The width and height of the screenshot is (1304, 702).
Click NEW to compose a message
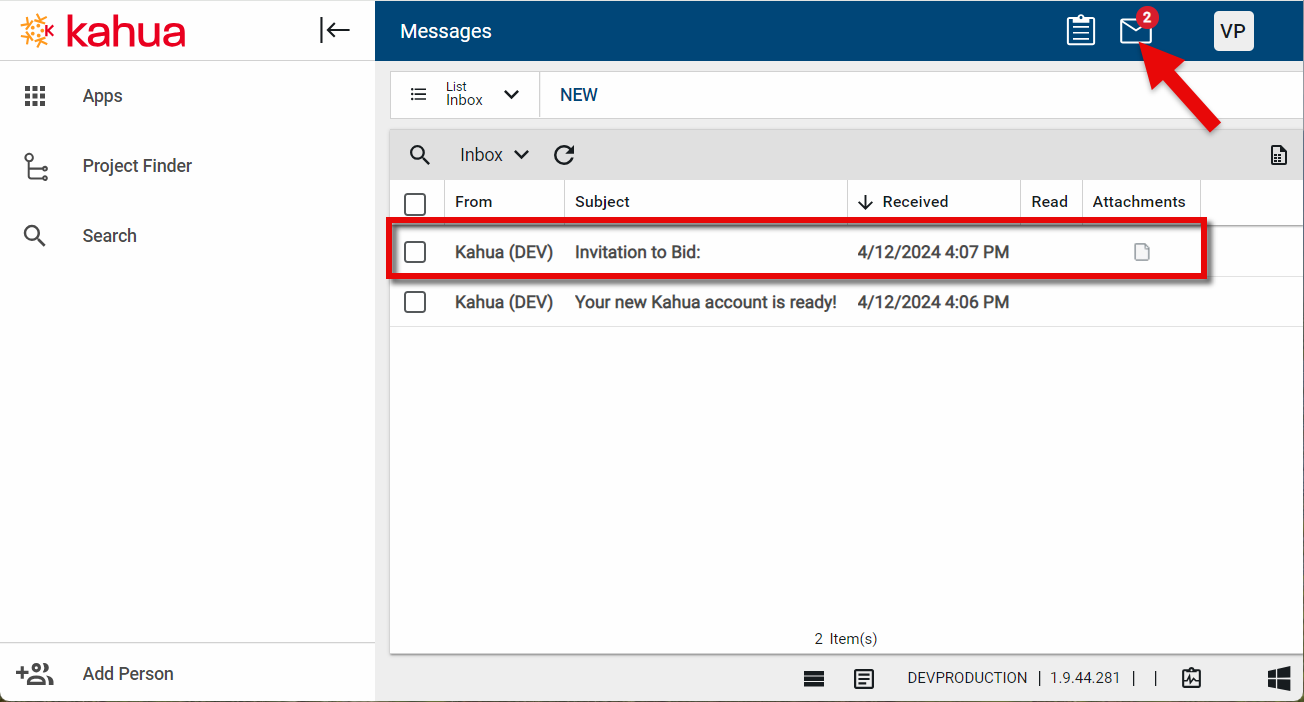[578, 95]
